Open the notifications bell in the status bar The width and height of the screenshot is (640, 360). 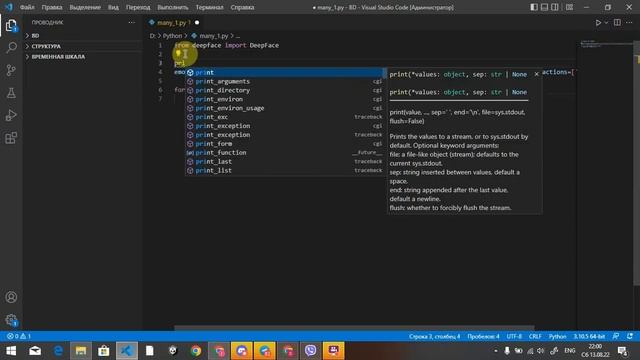[630, 336]
